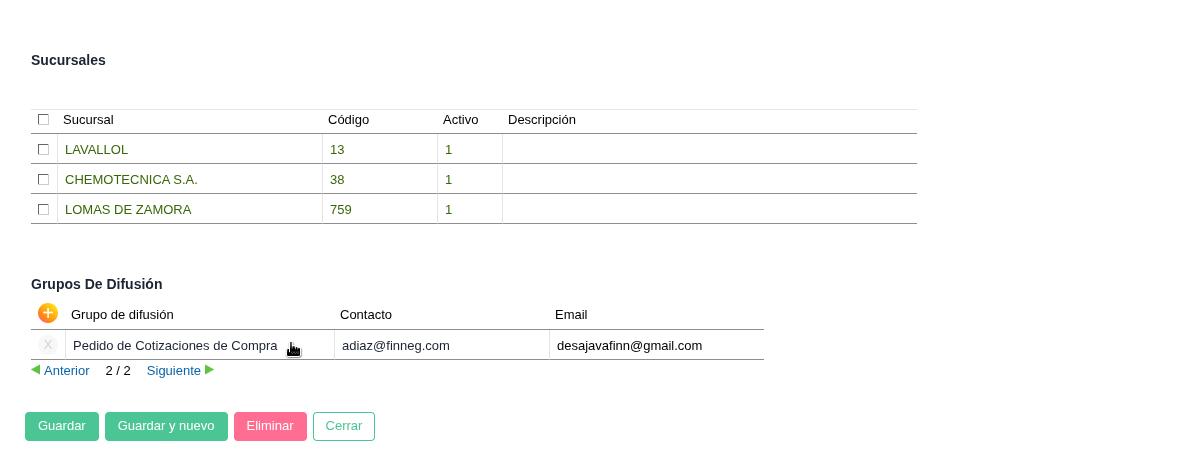Viewport: 1184px width, 471px height.
Task: Select the CHEMOTECNICA S.A. checkbox
Action: coord(43,180)
